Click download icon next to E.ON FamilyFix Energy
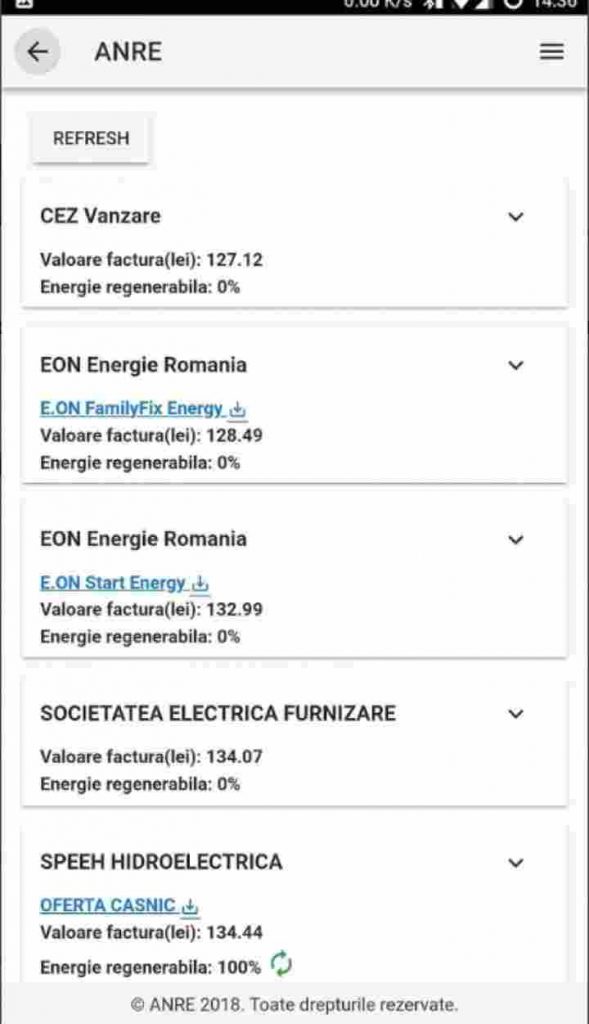This screenshot has width=589, height=1024. tap(238, 409)
